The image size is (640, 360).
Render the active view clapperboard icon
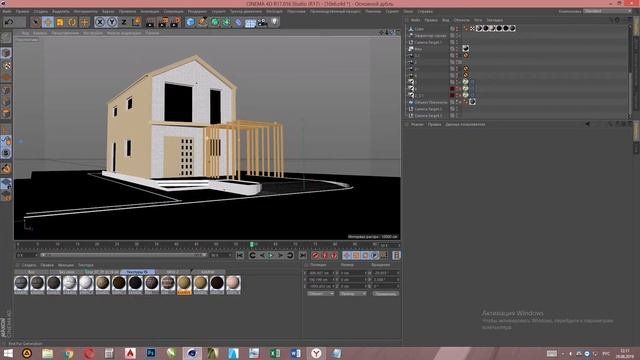tap(151, 22)
